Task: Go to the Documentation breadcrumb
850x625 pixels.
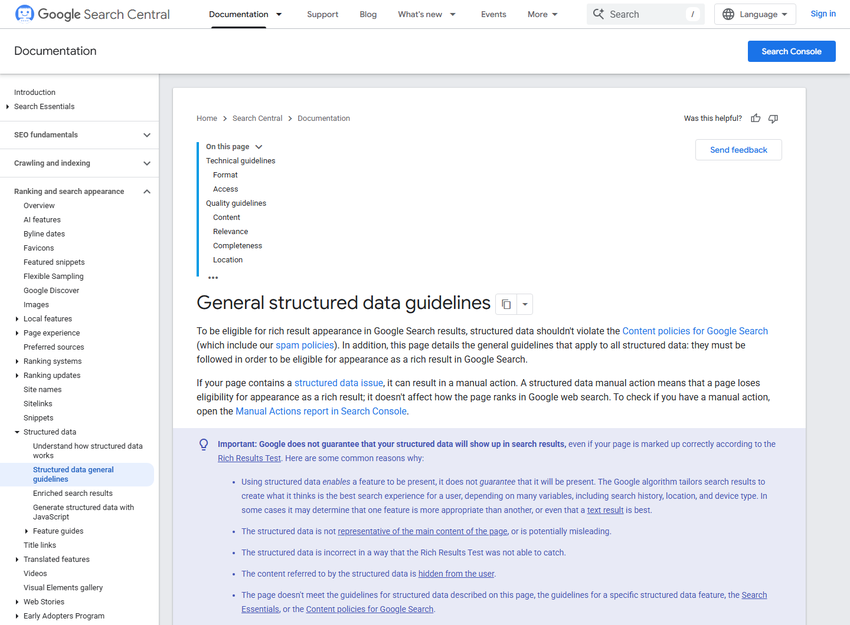Action: [x=324, y=118]
